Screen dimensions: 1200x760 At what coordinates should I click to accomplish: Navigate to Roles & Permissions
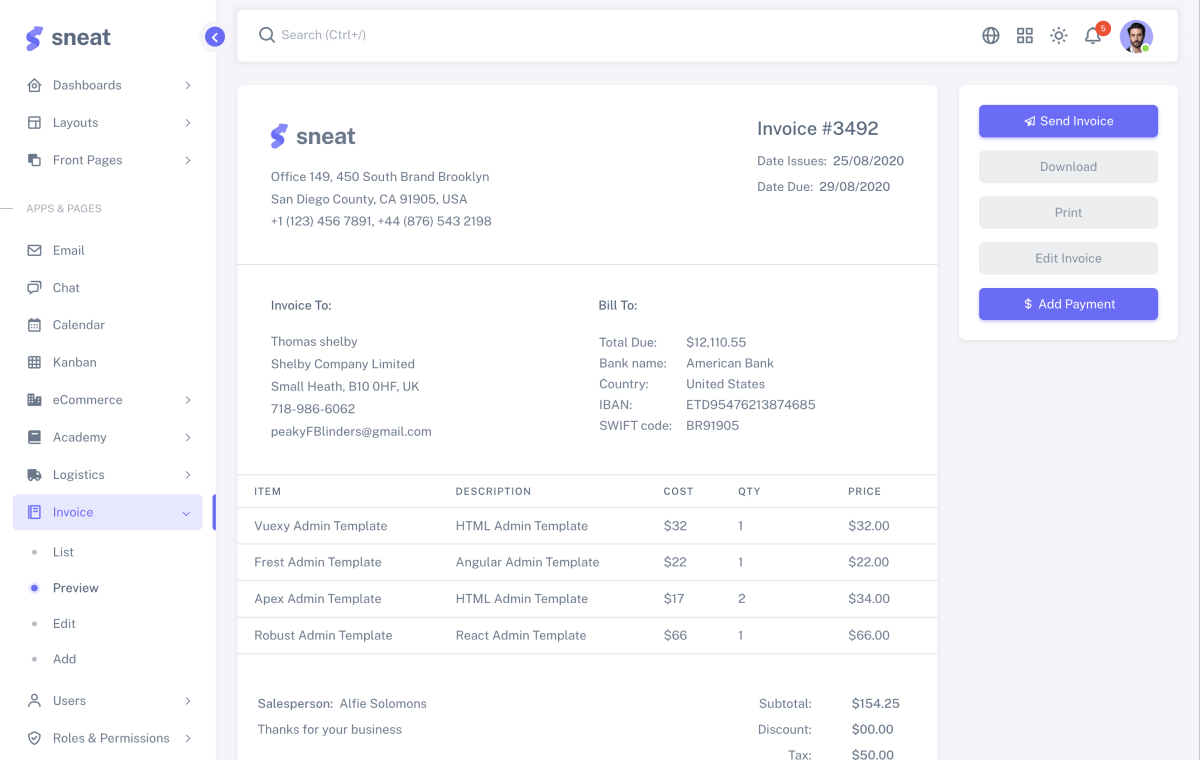pyautogui.click(x=112, y=738)
